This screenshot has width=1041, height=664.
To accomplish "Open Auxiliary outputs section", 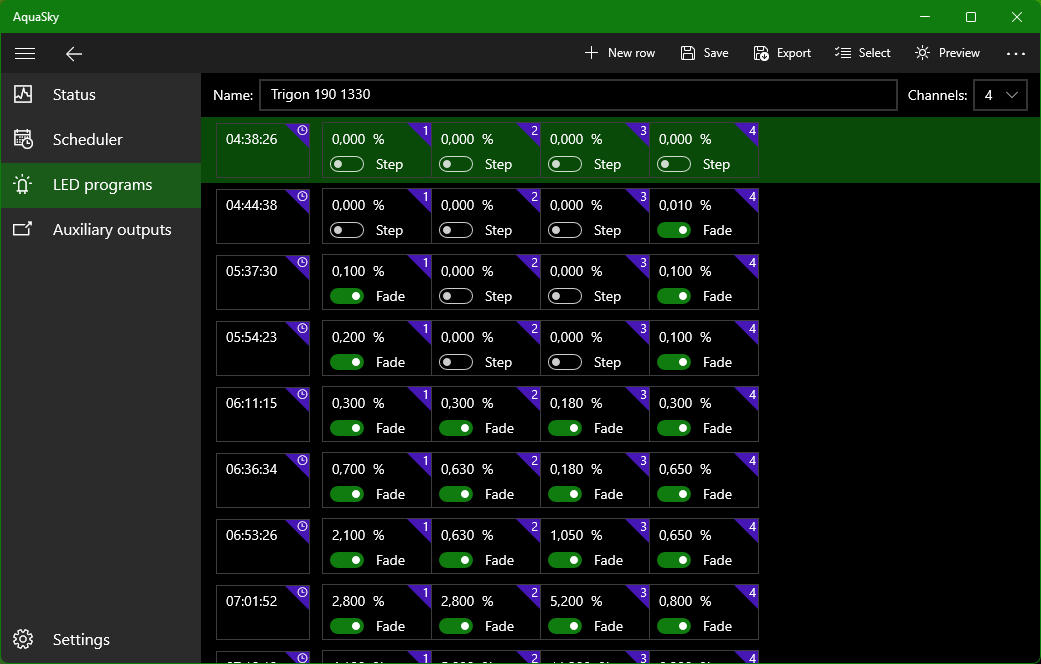I will [112, 230].
